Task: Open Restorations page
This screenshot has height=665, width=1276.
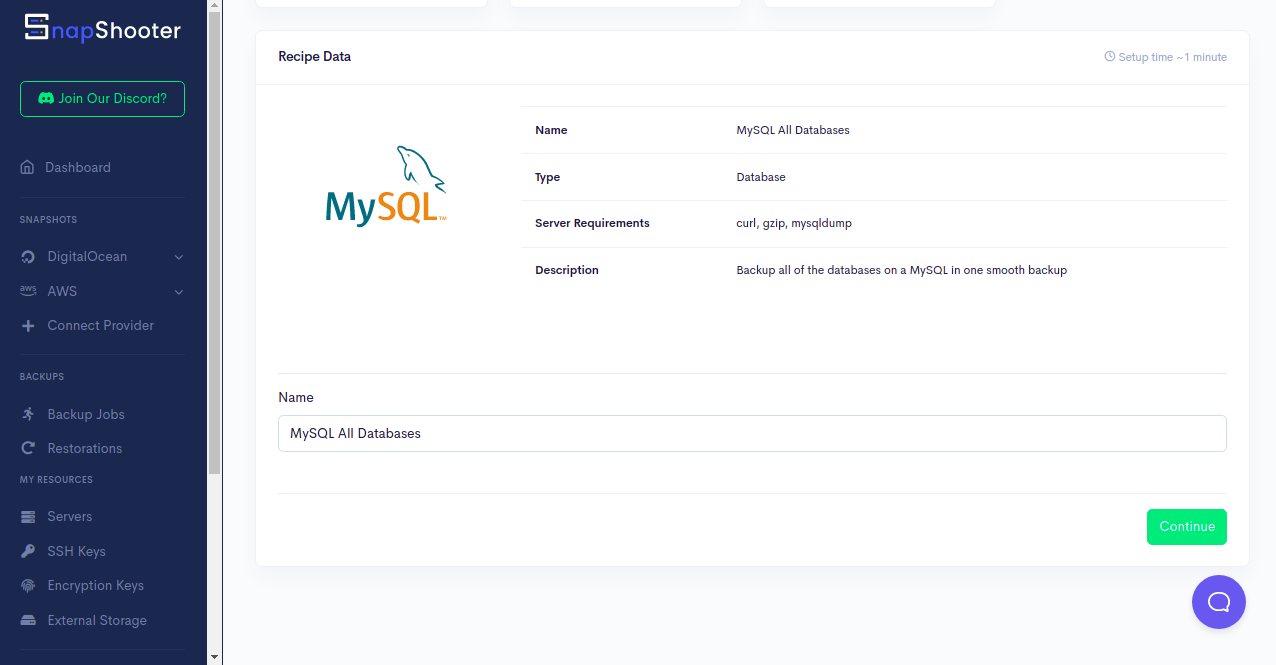Action: click(x=85, y=448)
